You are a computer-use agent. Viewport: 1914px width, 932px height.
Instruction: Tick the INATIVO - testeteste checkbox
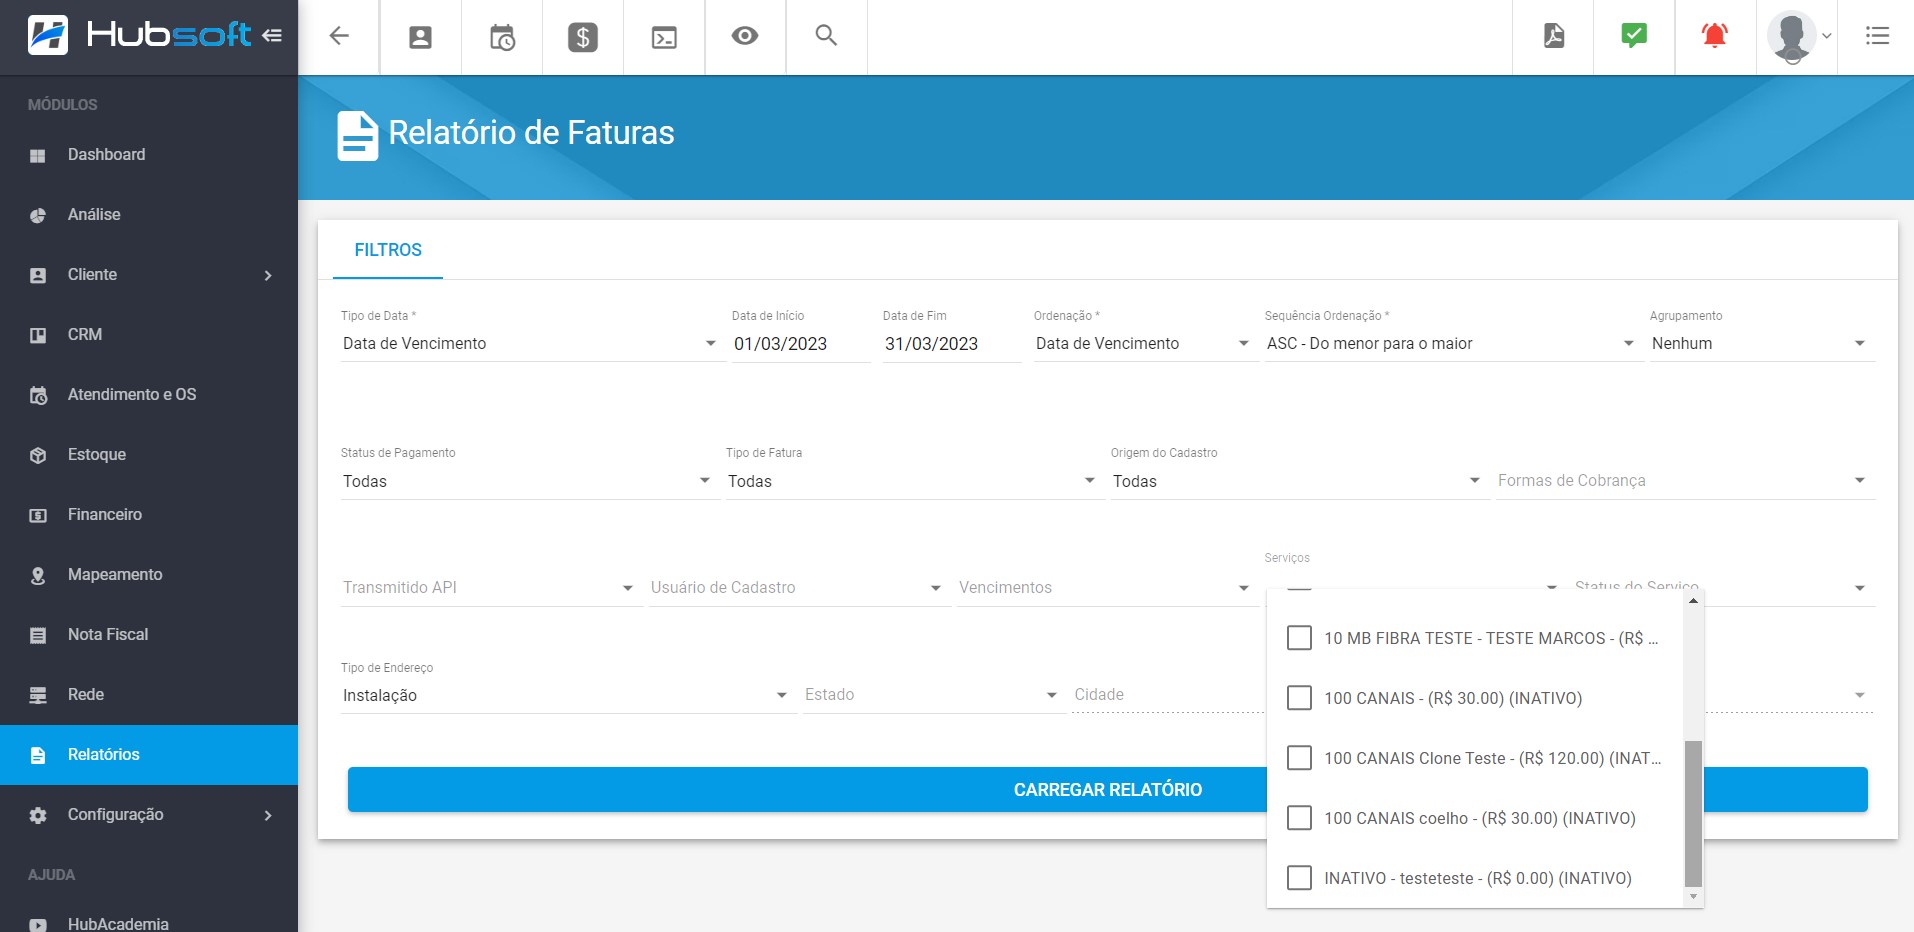(1299, 878)
